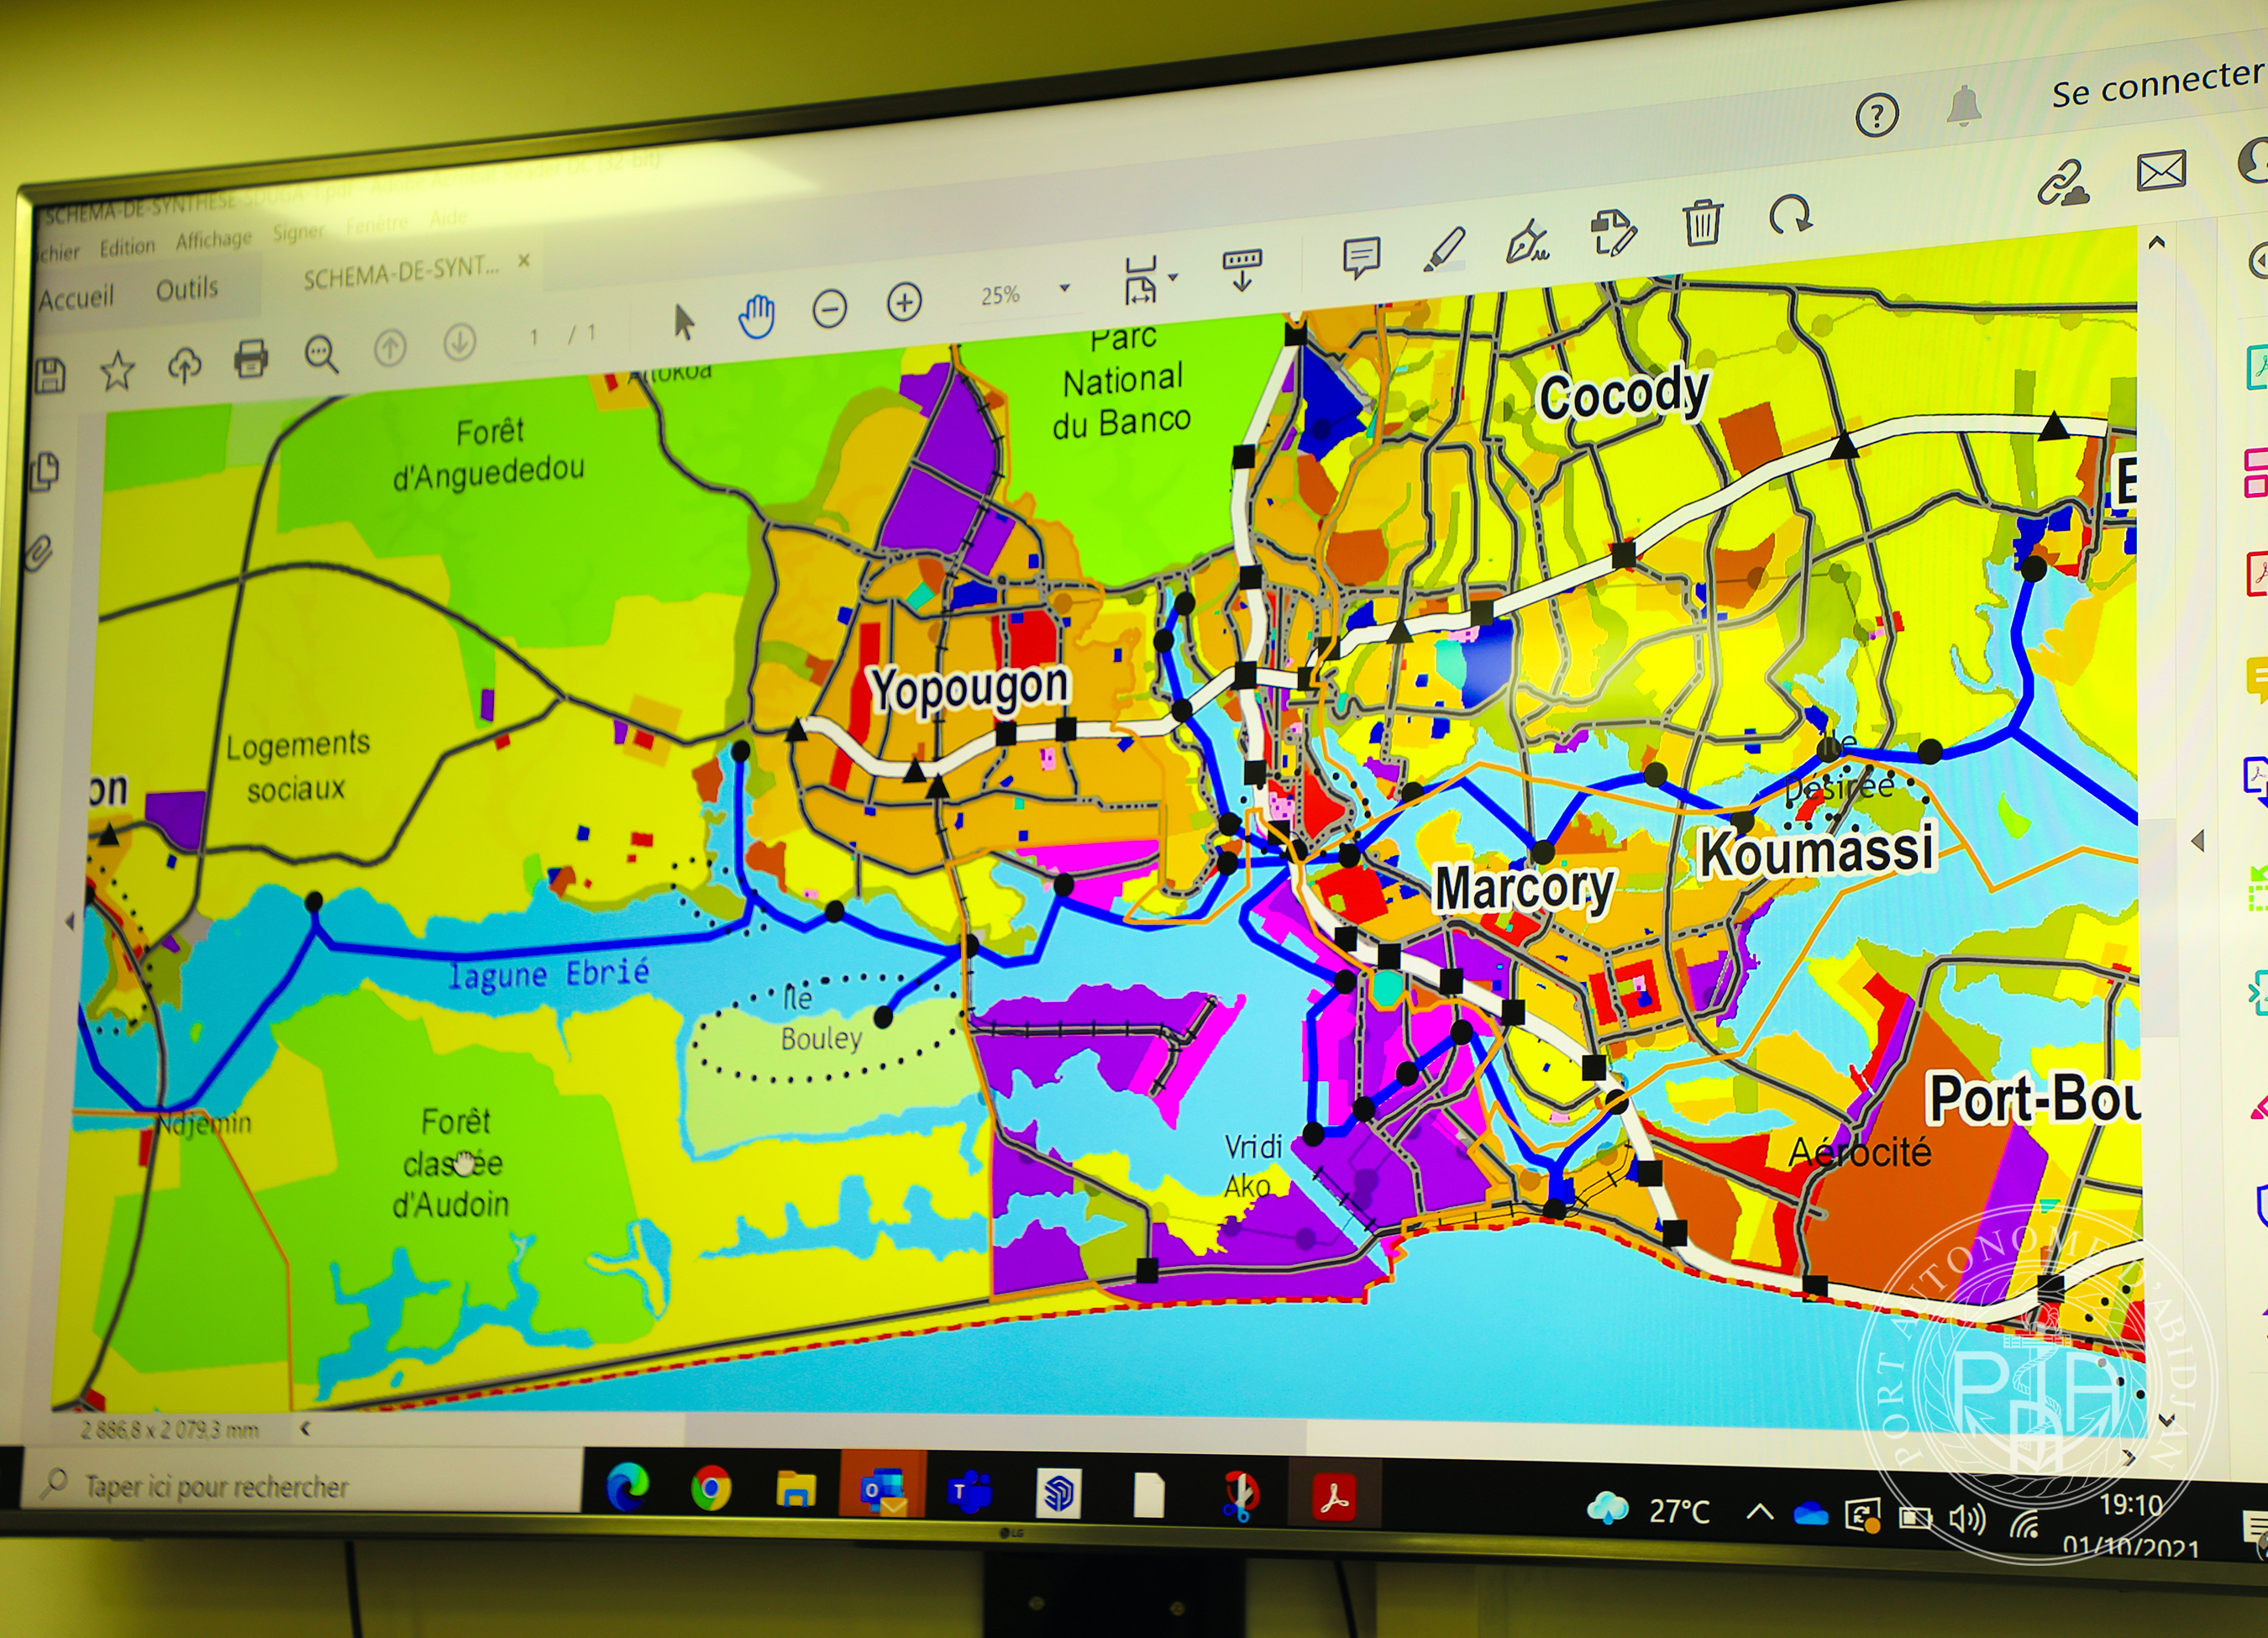Viewport: 2268px width, 1638px height.
Task: Select the Hand pan tool
Action: (x=756, y=316)
